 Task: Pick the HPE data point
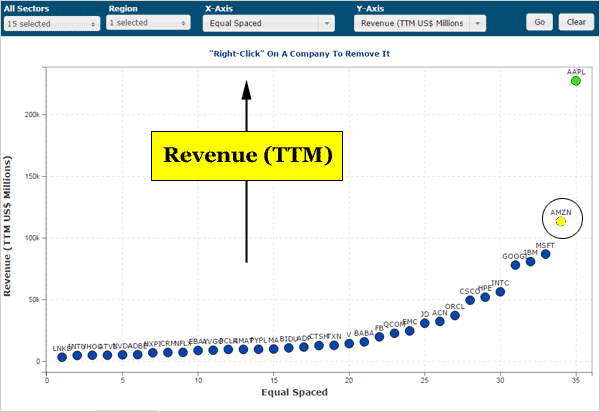[485, 297]
